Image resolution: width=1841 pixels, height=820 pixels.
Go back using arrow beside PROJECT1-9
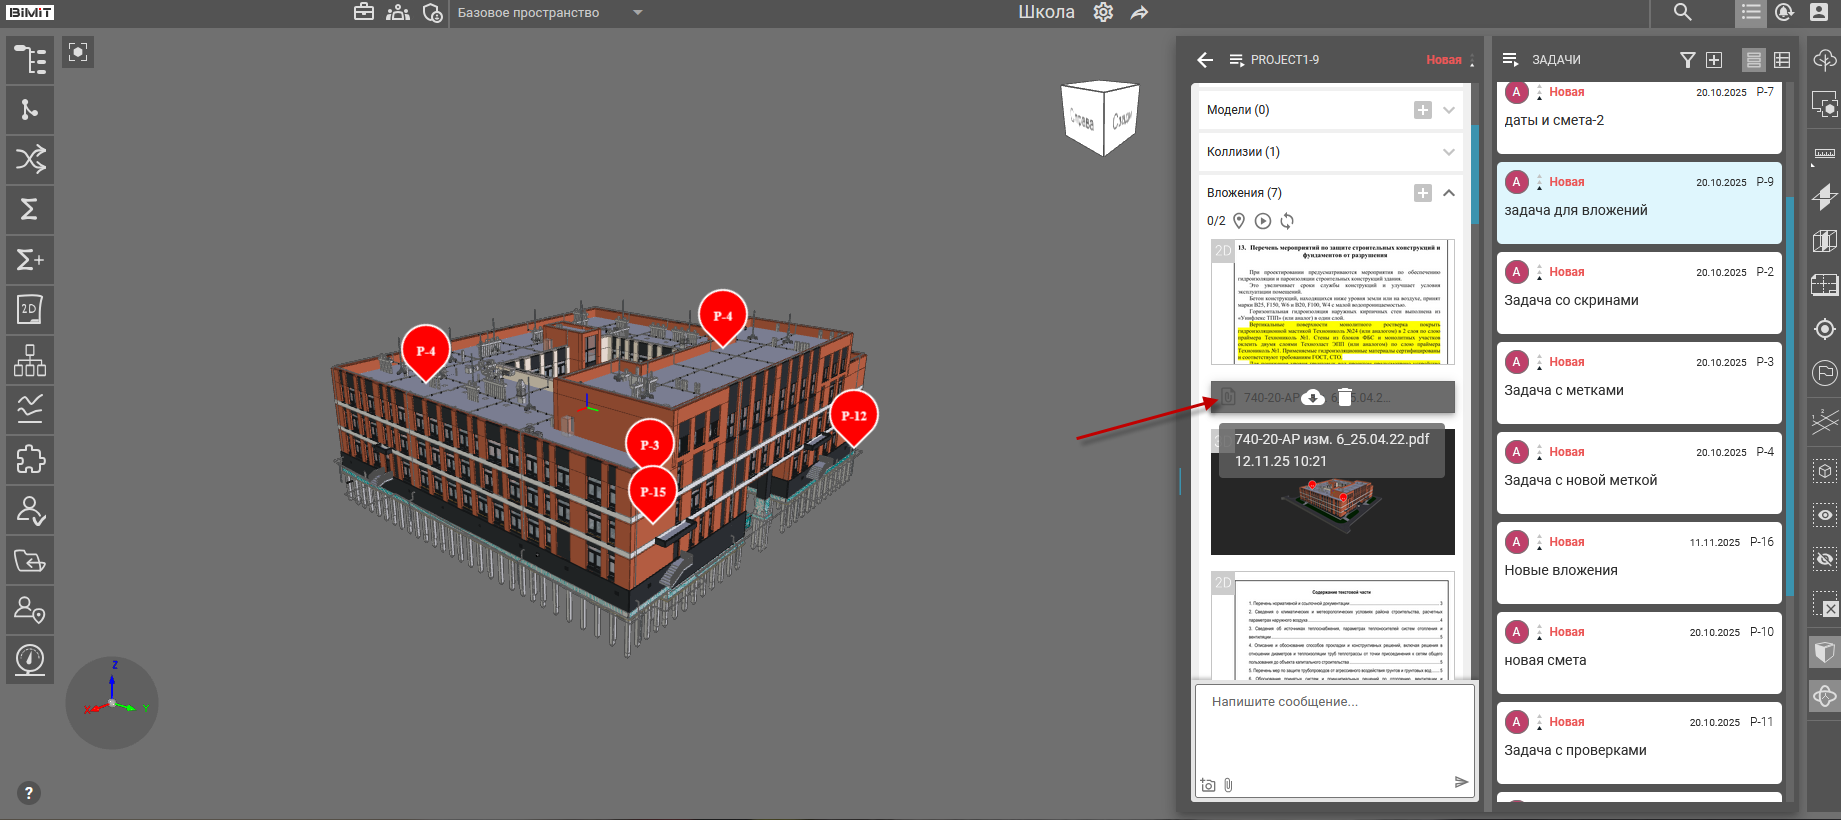tap(1205, 60)
